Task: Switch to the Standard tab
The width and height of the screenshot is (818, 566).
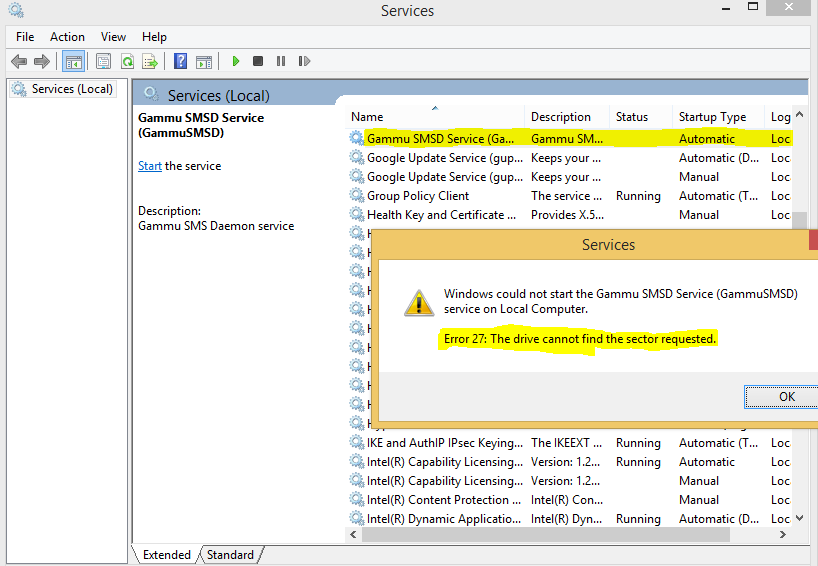Action: [x=231, y=555]
